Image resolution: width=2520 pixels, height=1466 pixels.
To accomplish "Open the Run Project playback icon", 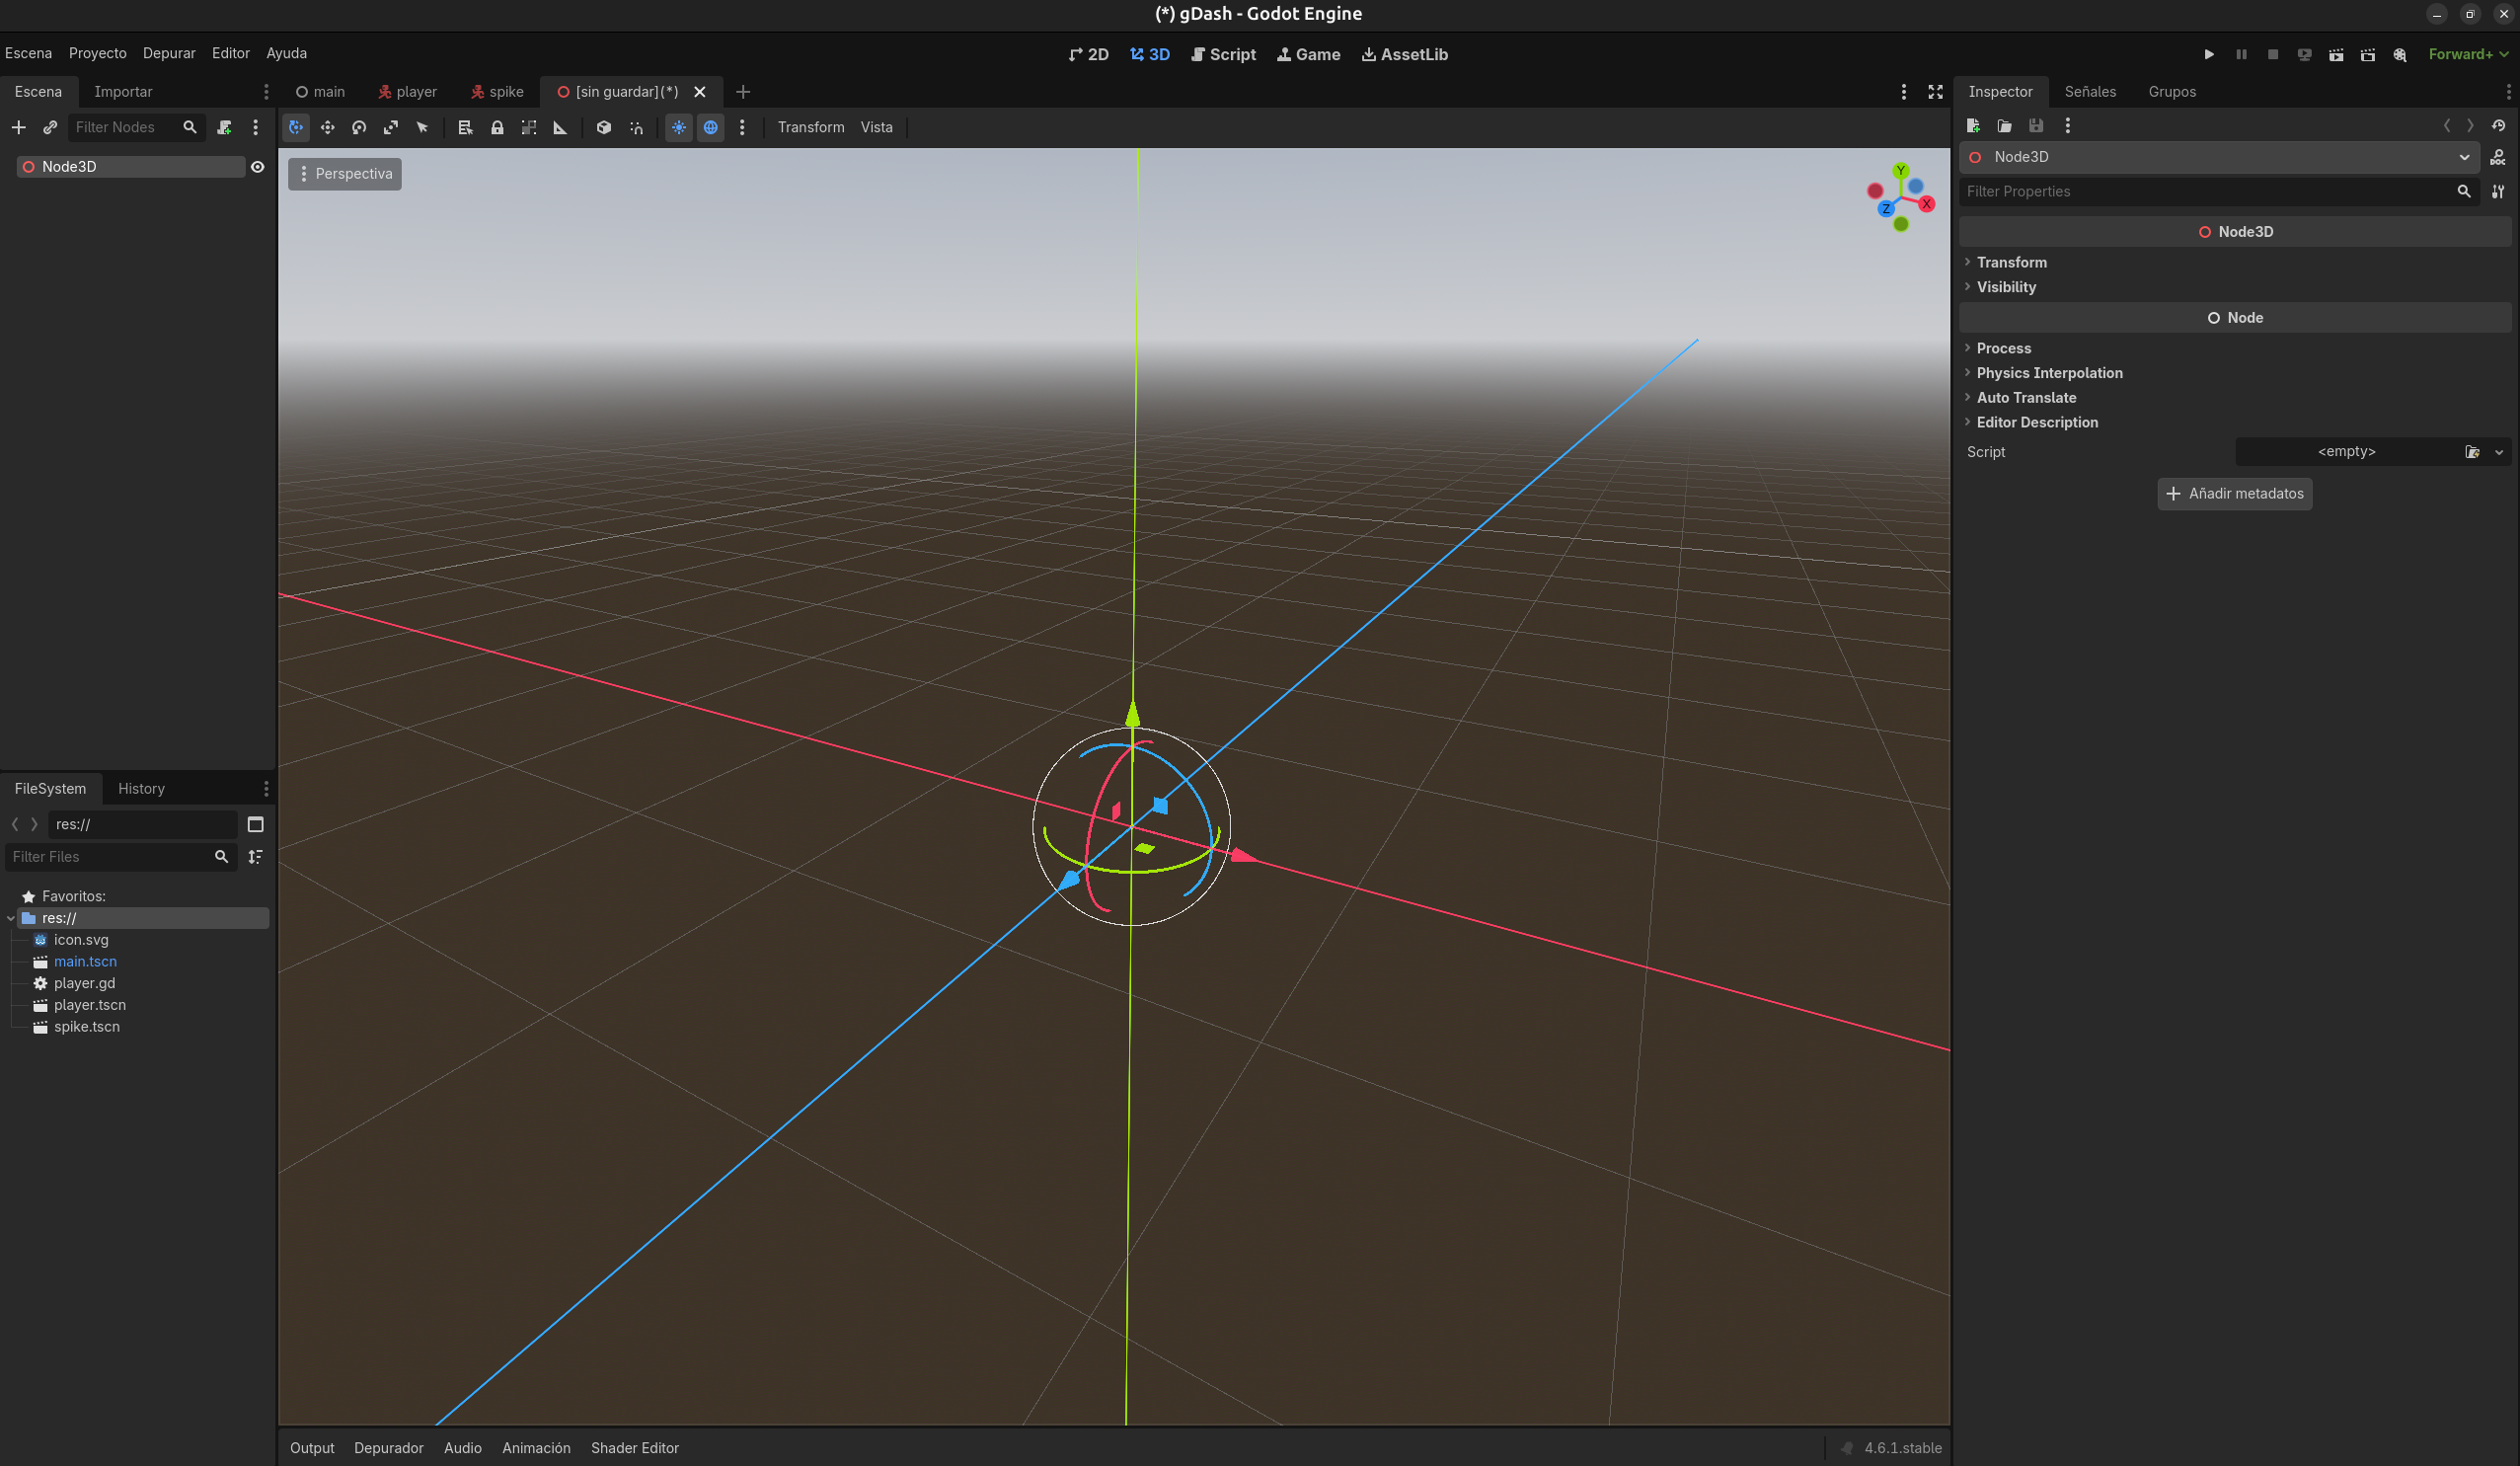I will tap(2209, 54).
